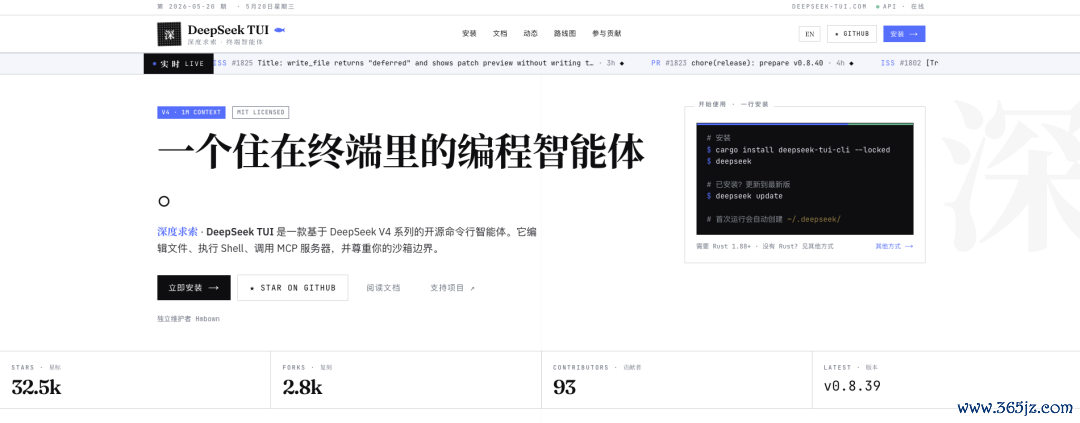Click the STARS 32.5k stat
The width and height of the screenshot is (1080, 423).
pyautogui.click(x=36, y=381)
